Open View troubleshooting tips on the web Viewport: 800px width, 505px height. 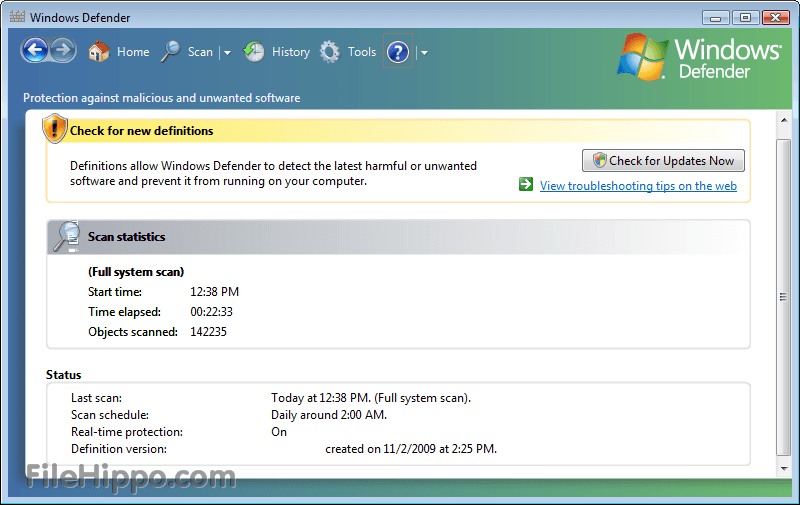[638, 186]
